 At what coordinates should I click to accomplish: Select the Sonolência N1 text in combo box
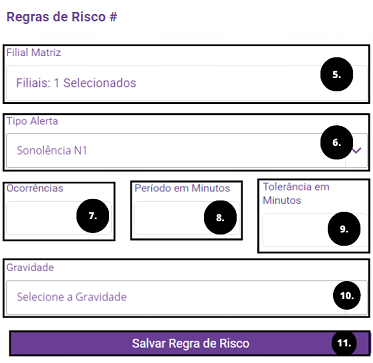pyautogui.click(x=52, y=151)
